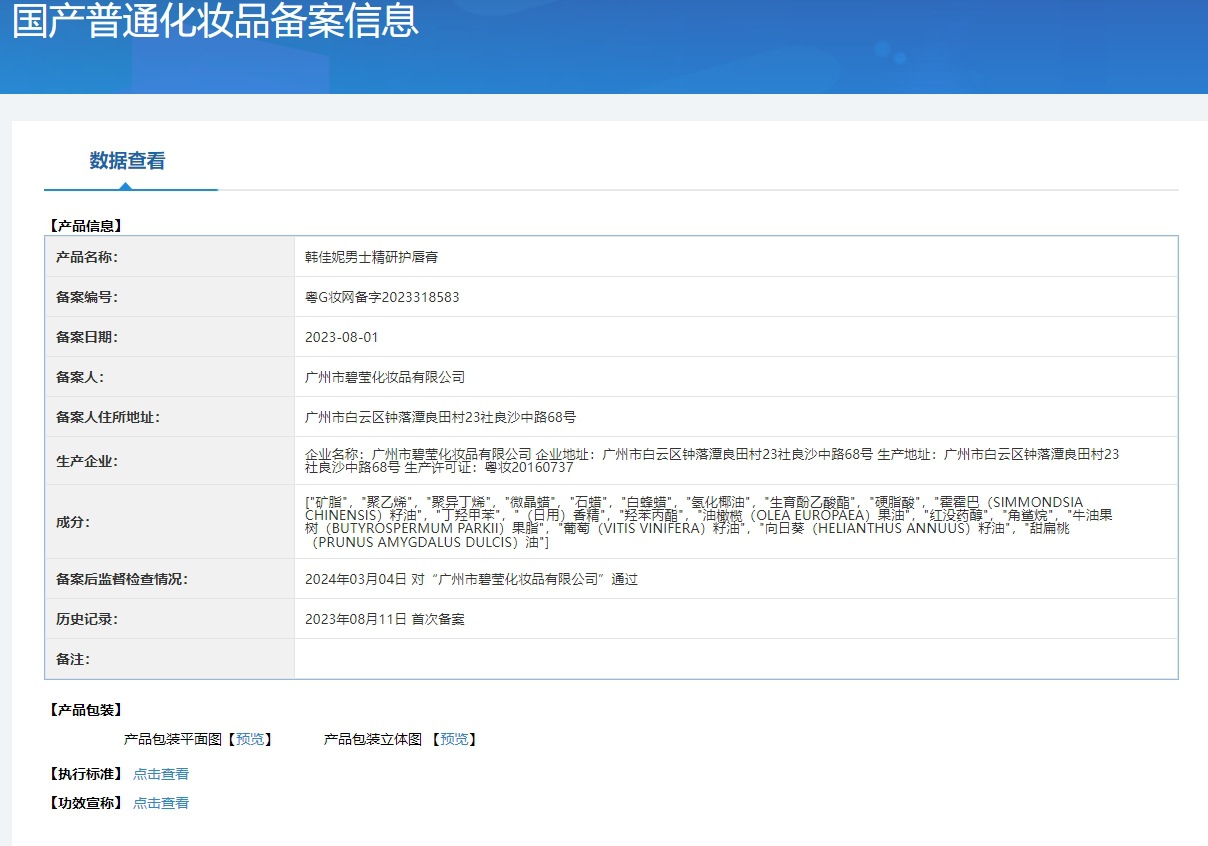This screenshot has height=846, width=1208.
Task: Open the 数据查看 tab
Action: tap(127, 161)
